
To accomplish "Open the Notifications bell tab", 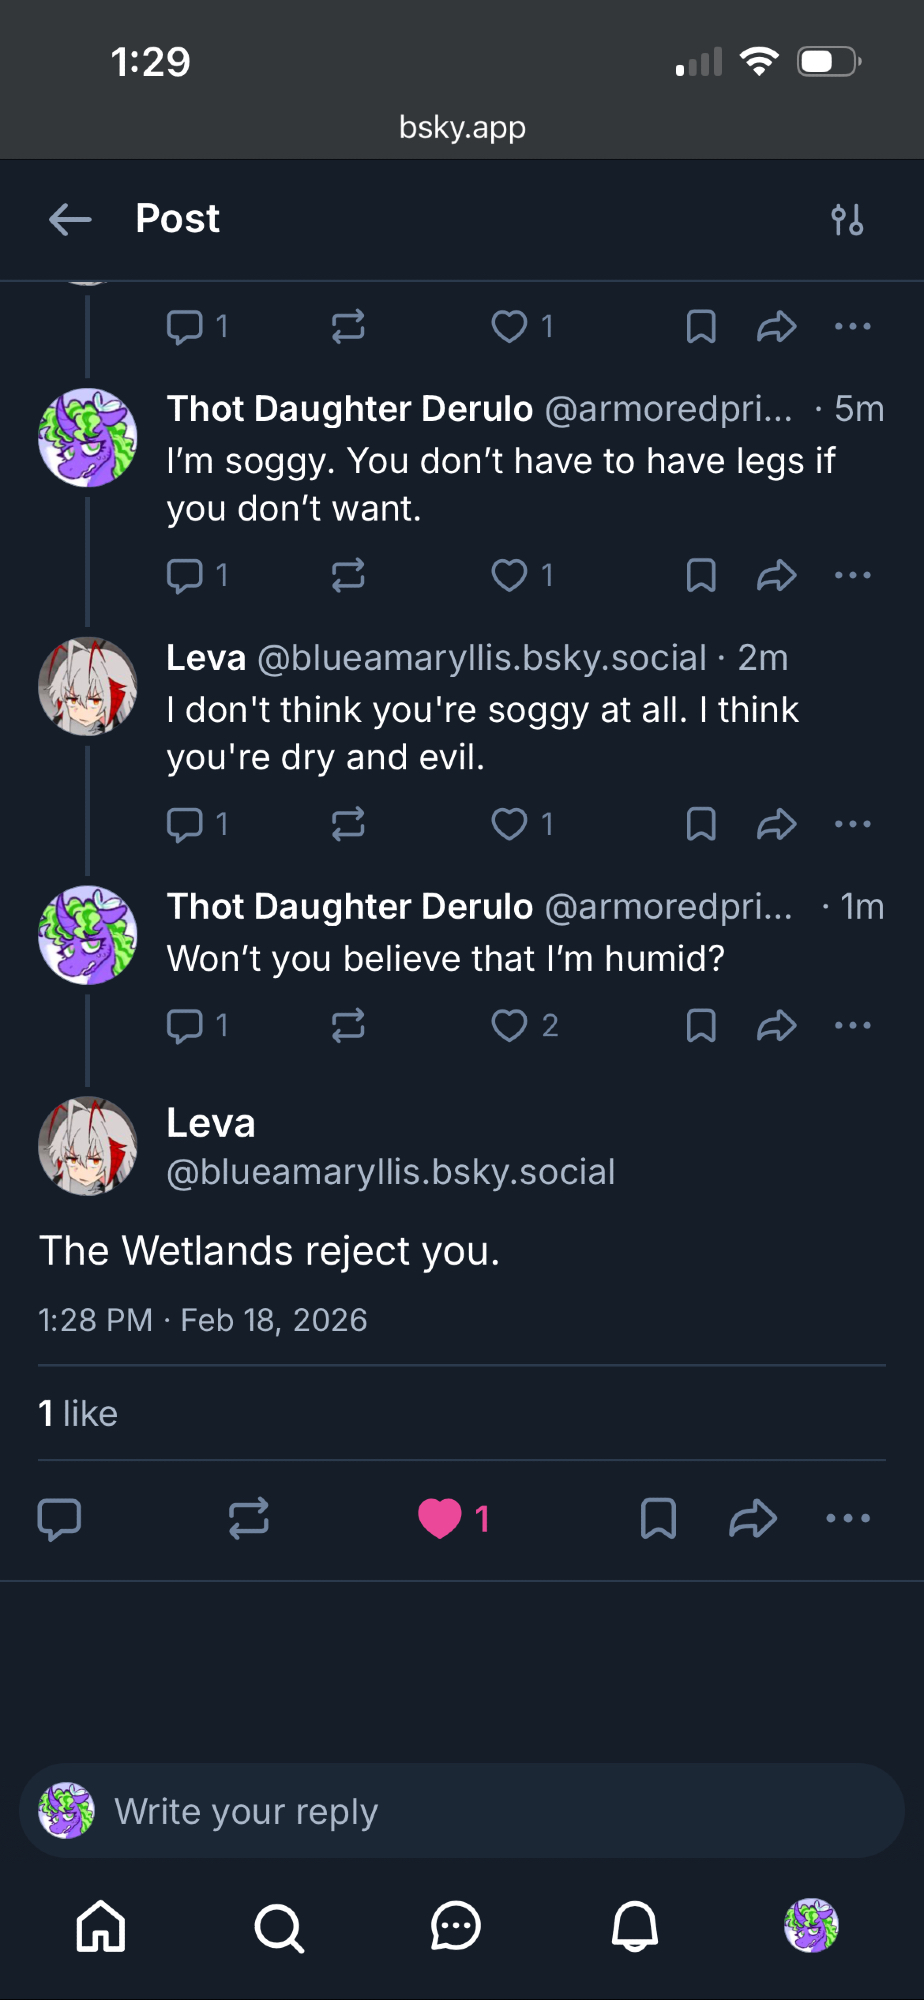I will (635, 1926).
